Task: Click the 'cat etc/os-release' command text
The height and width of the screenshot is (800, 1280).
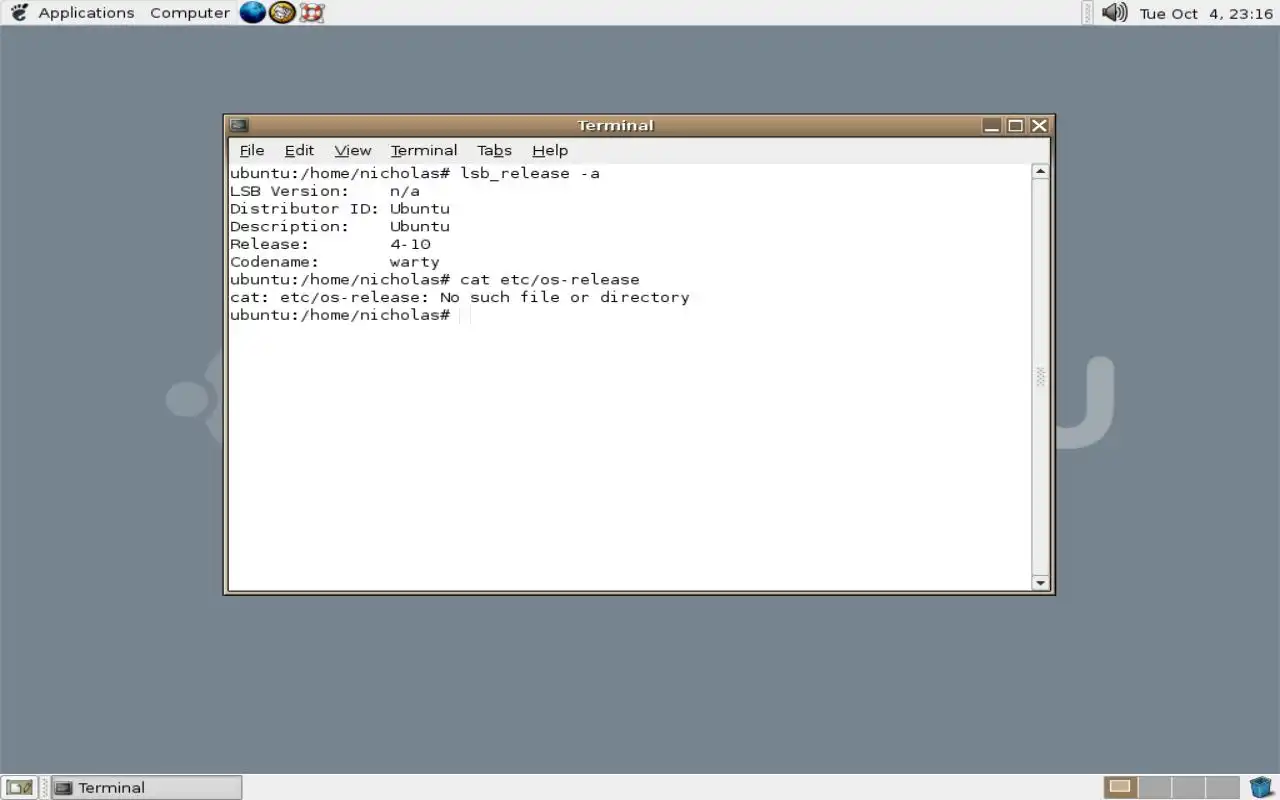Action: coord(549,280)
